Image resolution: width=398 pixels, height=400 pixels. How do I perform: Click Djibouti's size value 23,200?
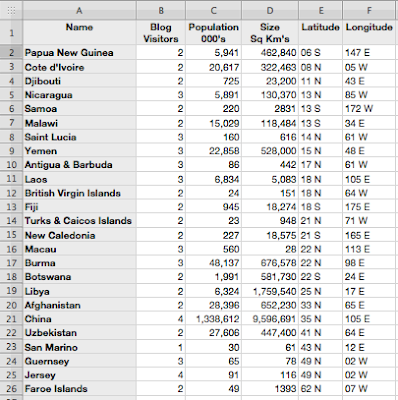click(x=270, y=81)
